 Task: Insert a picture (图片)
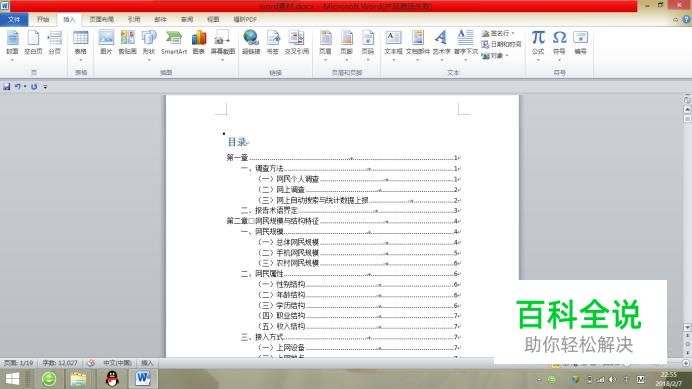tap(106, 43)
